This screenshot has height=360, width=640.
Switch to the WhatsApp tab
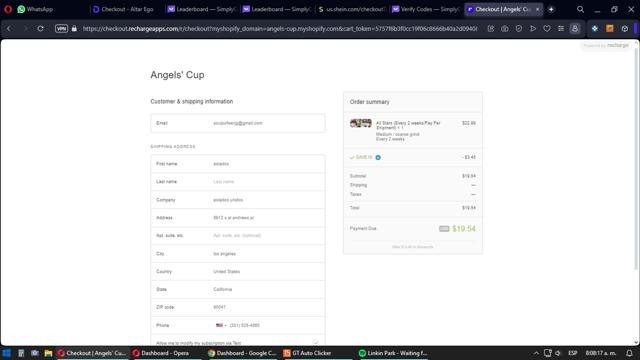[36, 9]
